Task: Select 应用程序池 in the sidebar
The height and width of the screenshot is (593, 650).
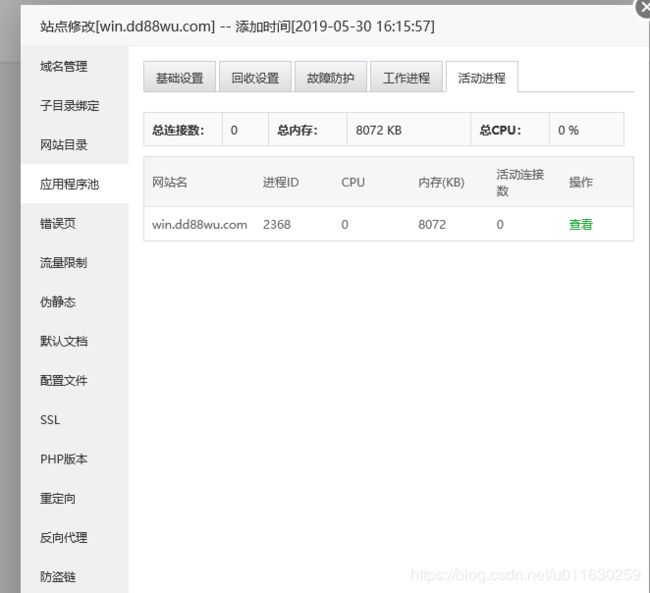Action: (69, 184)
